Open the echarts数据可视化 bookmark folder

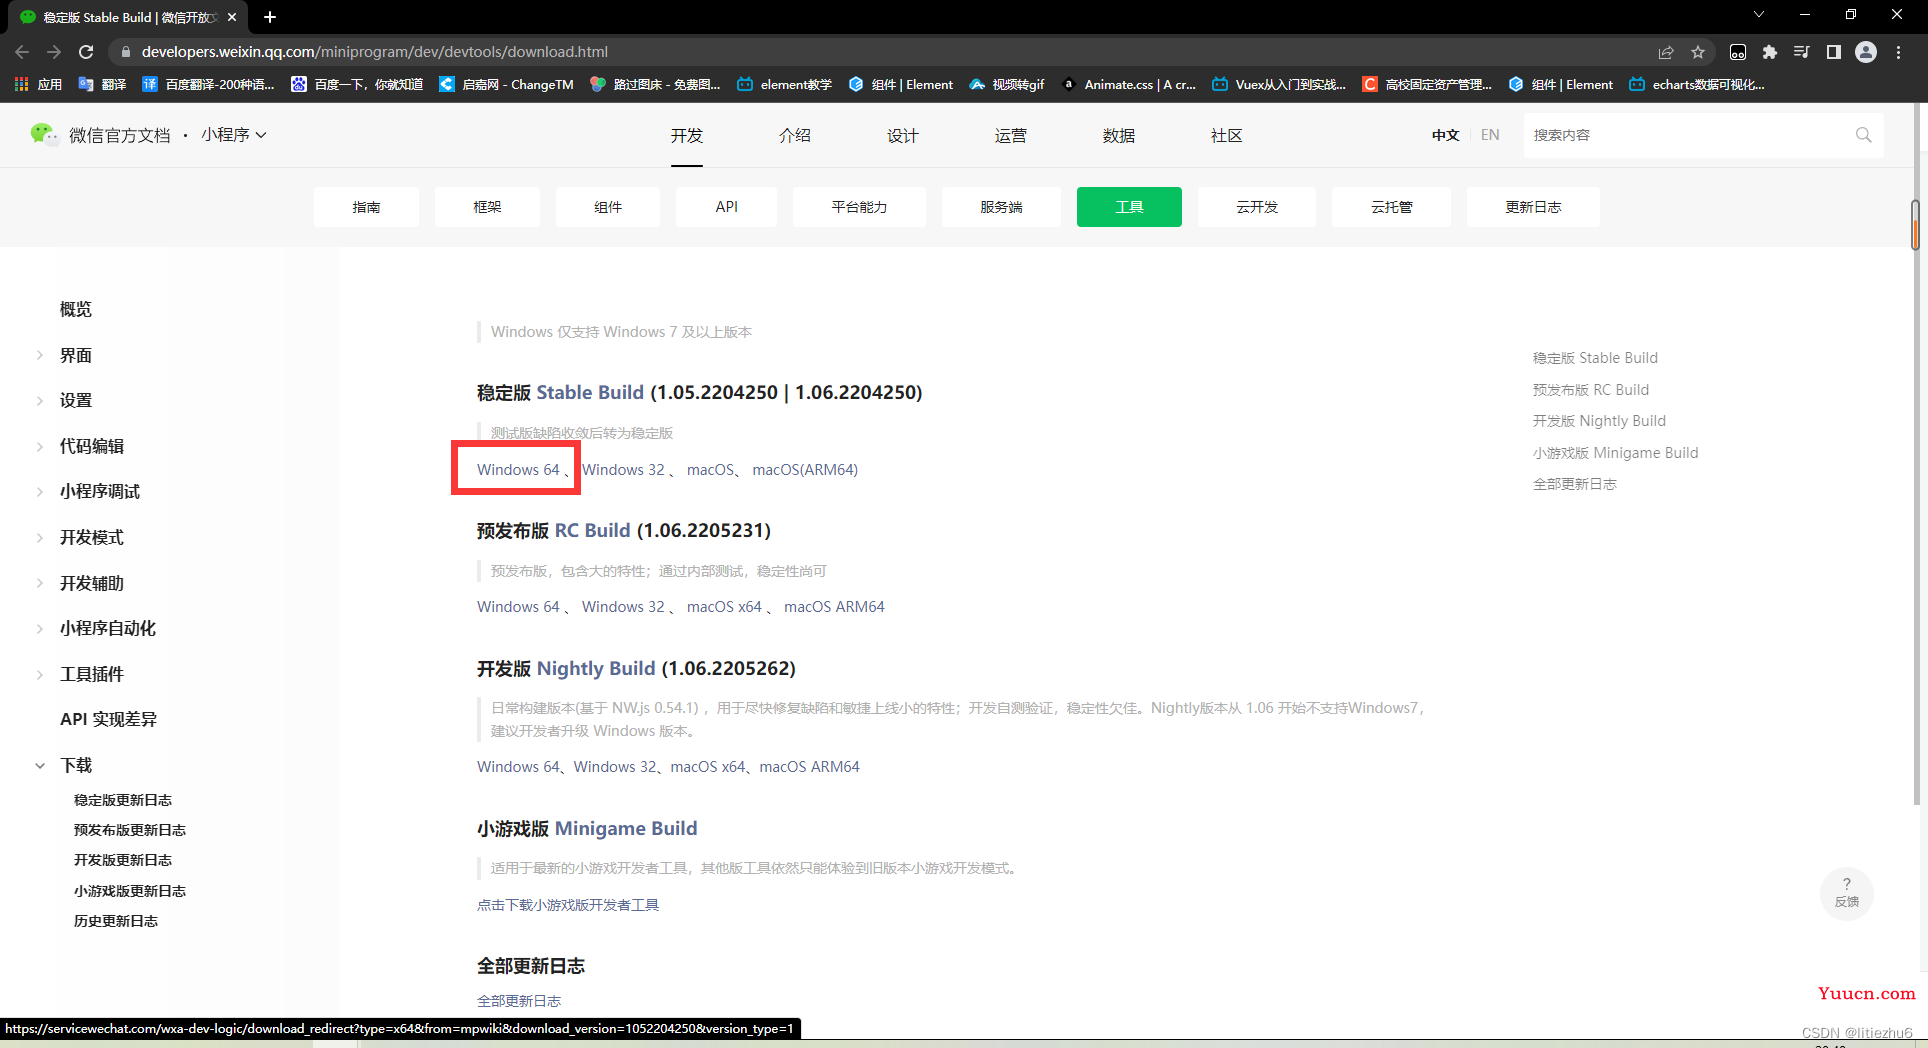coord(1698,84)
